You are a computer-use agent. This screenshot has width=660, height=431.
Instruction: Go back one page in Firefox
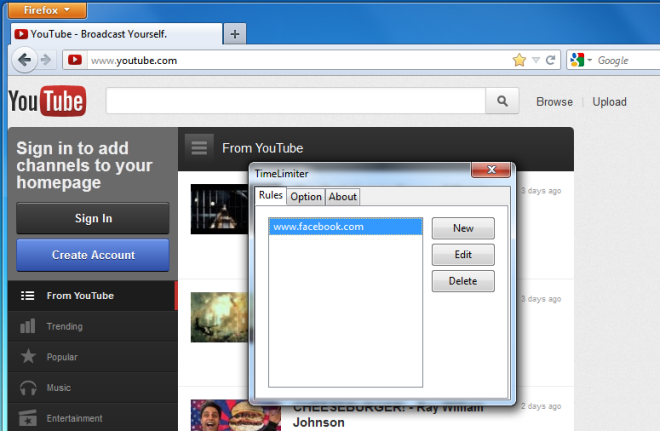pyautogui.click(x=24, y=60)
